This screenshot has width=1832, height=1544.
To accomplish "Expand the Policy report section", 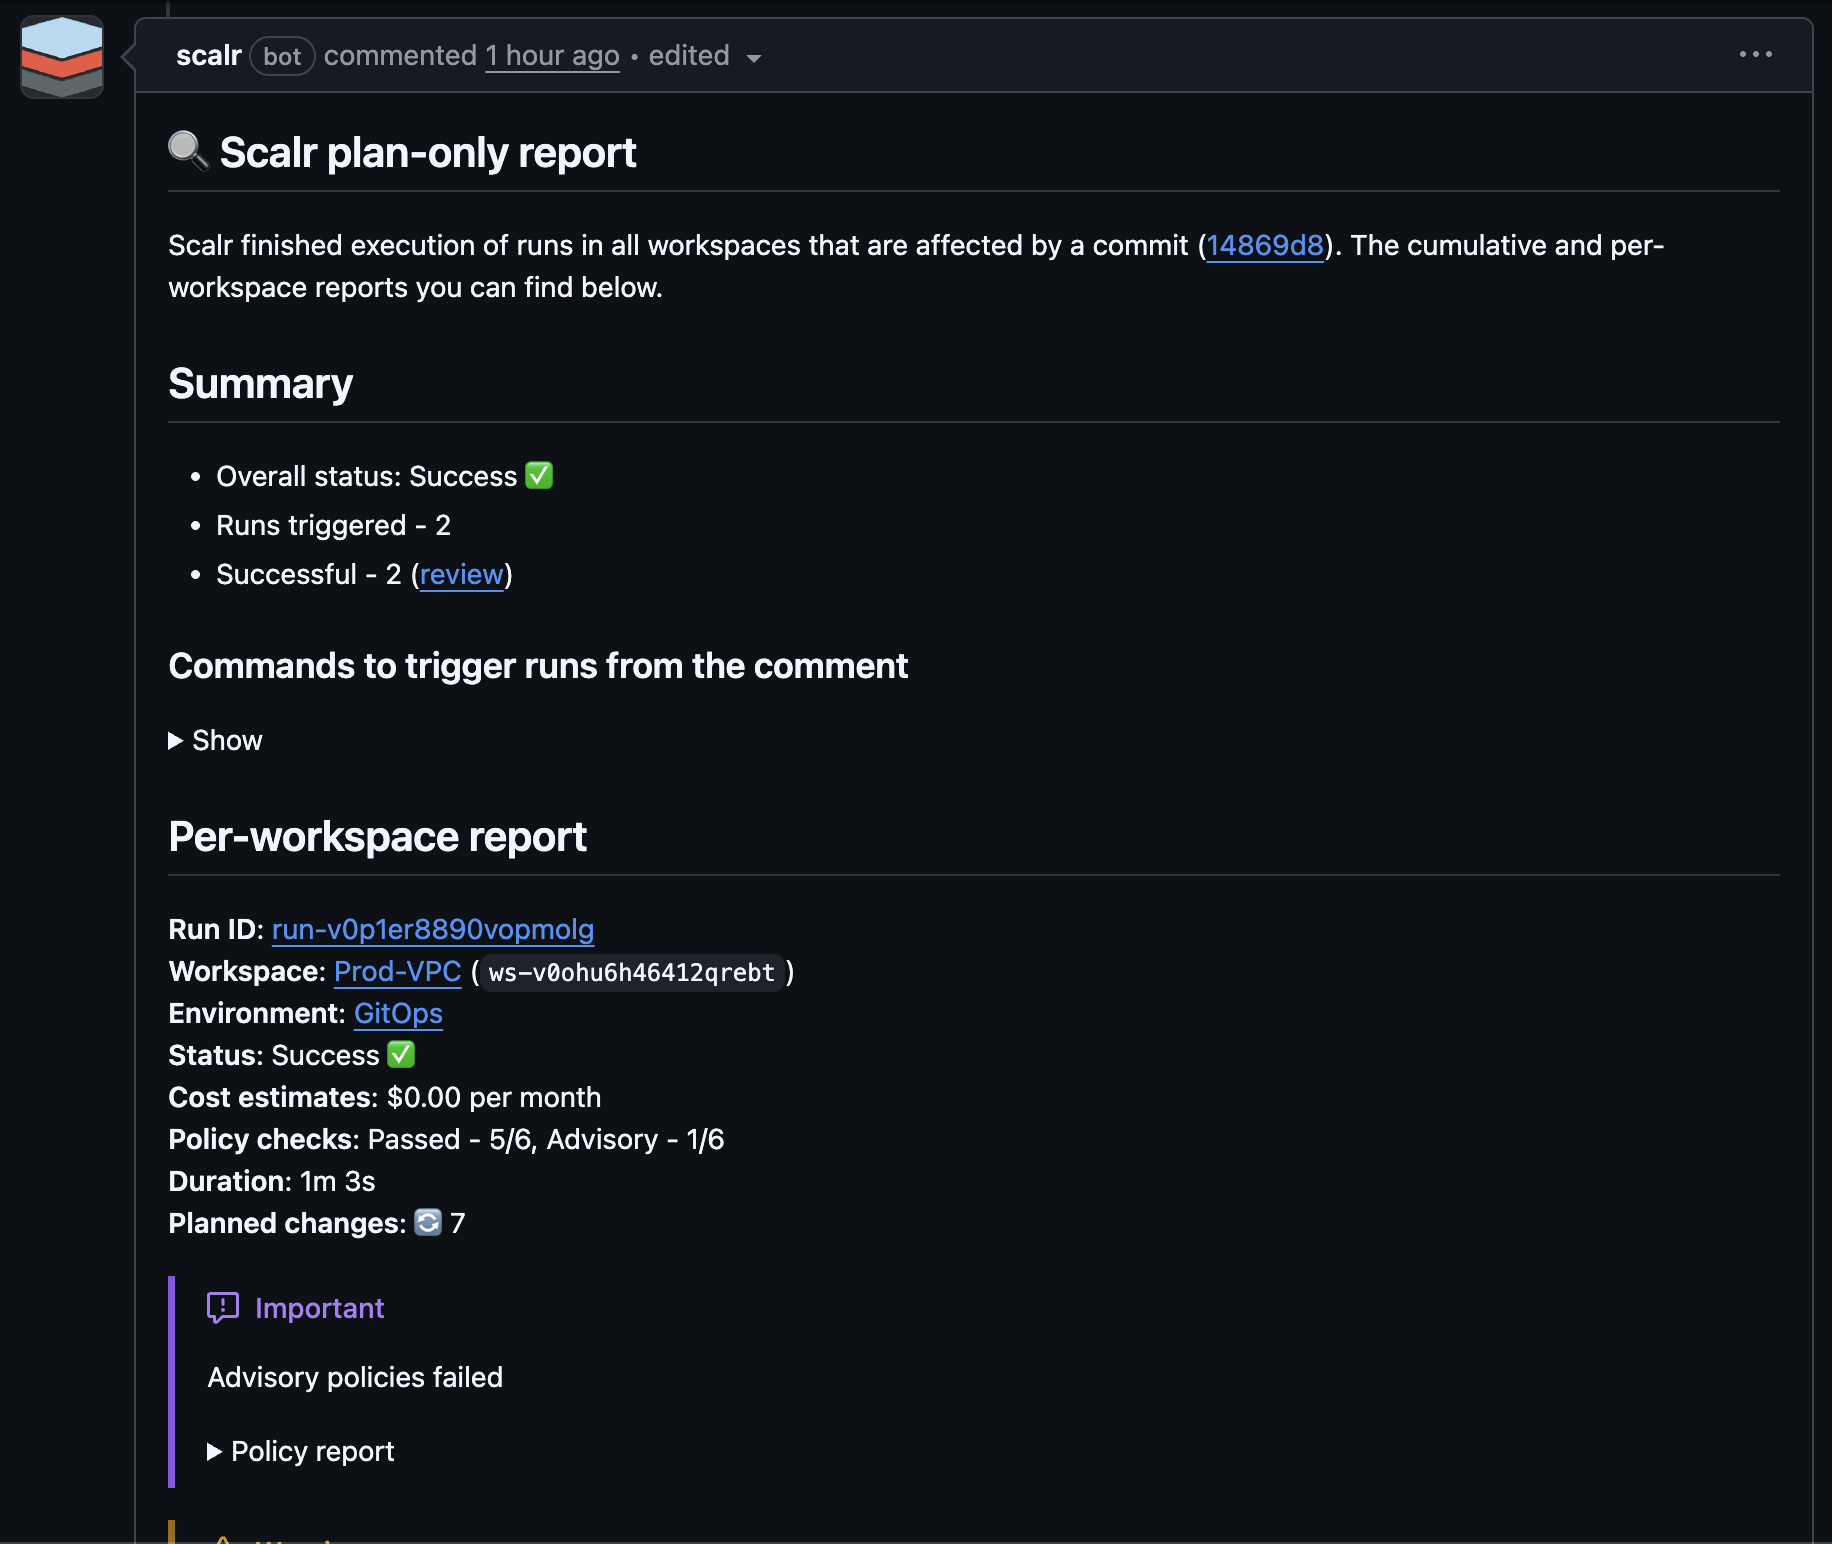I will coord(300,1451).
